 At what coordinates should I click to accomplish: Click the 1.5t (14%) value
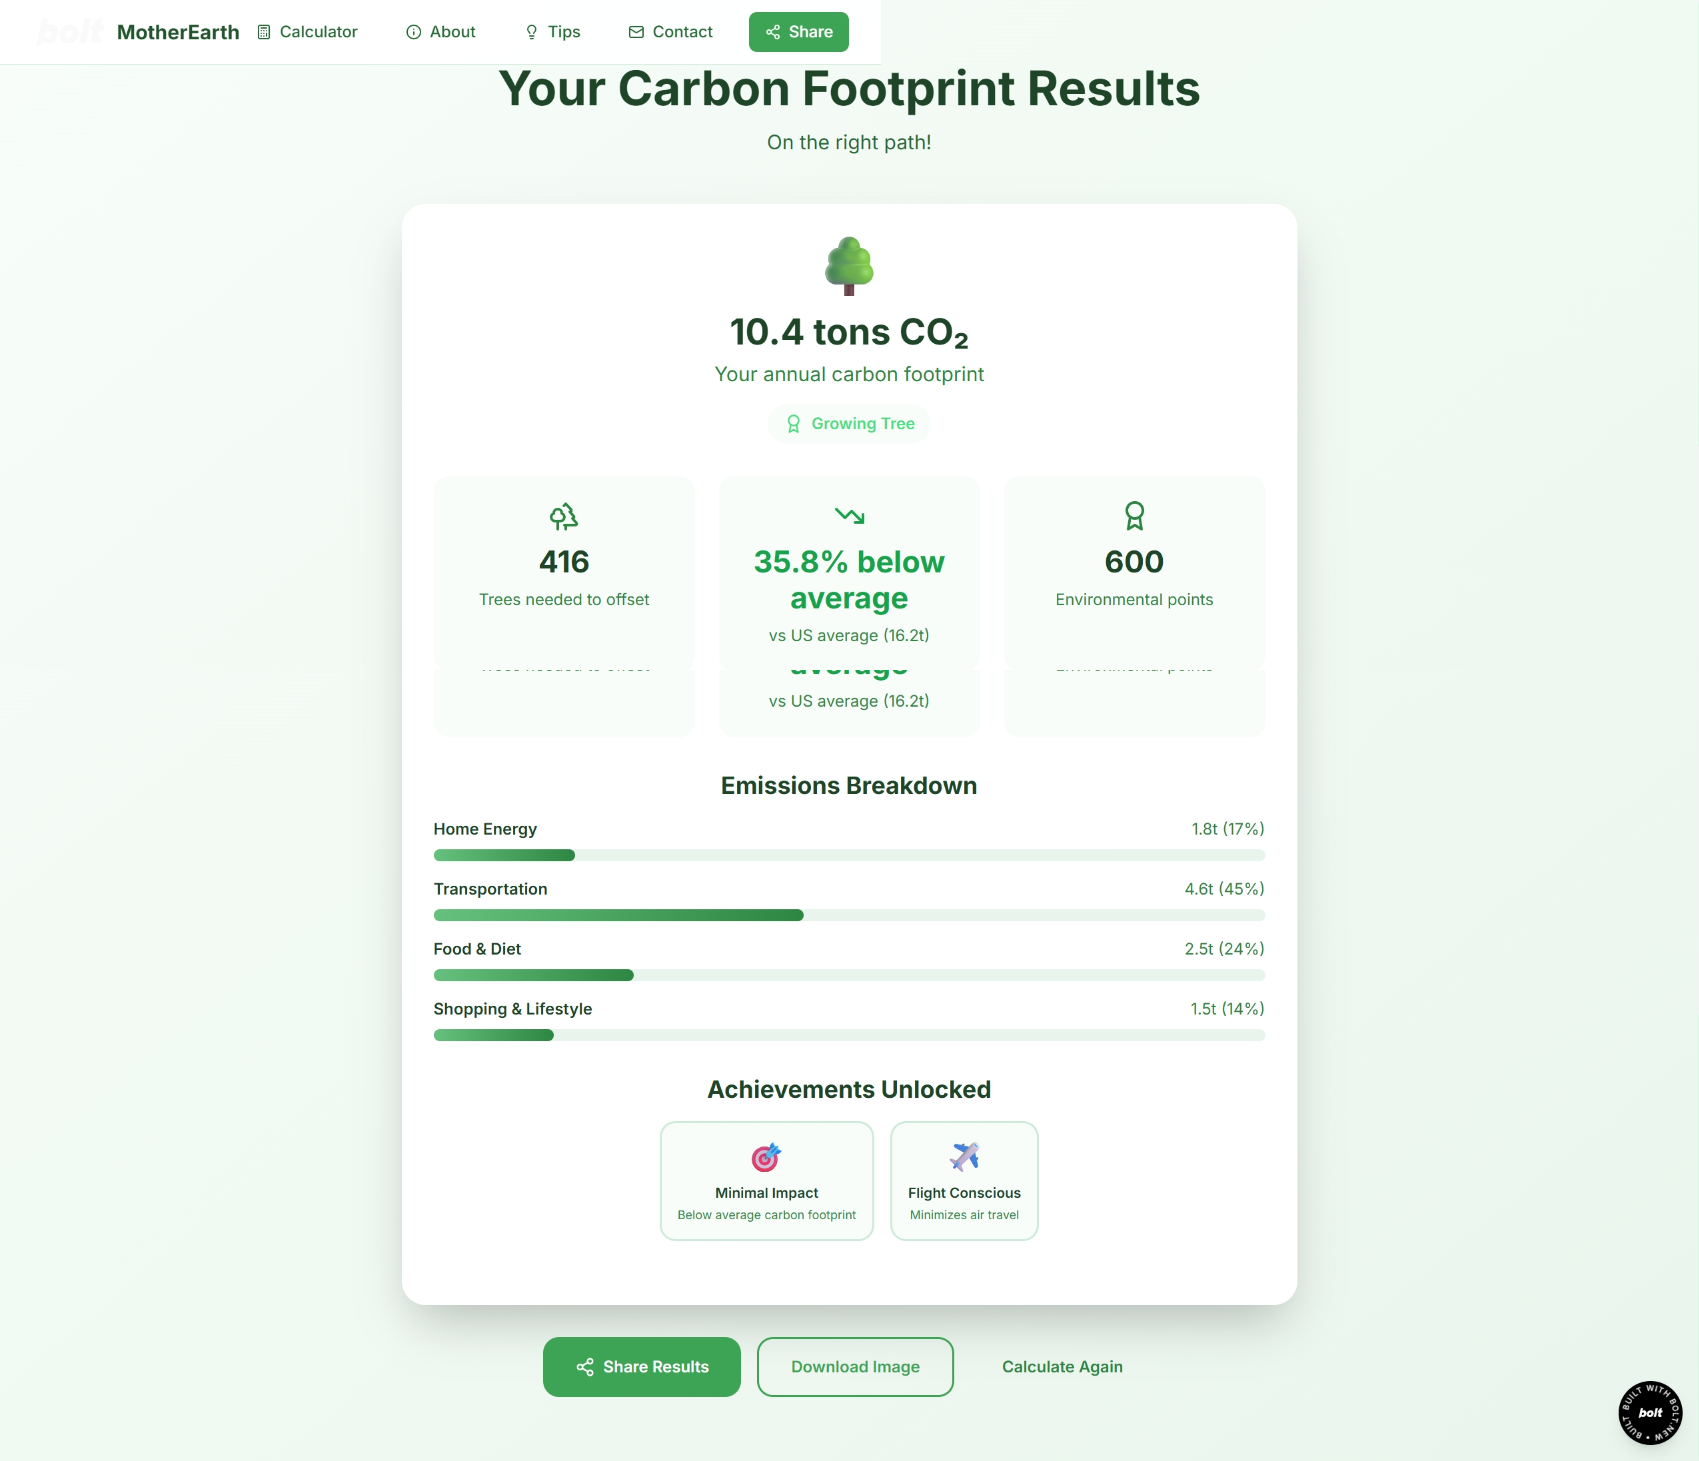click(1227, 1009)
